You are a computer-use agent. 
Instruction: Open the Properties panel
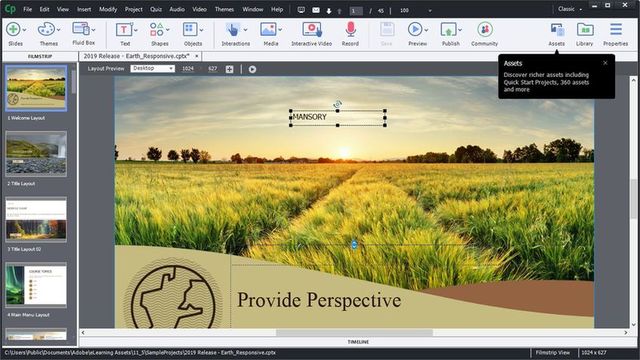point(616,29)
